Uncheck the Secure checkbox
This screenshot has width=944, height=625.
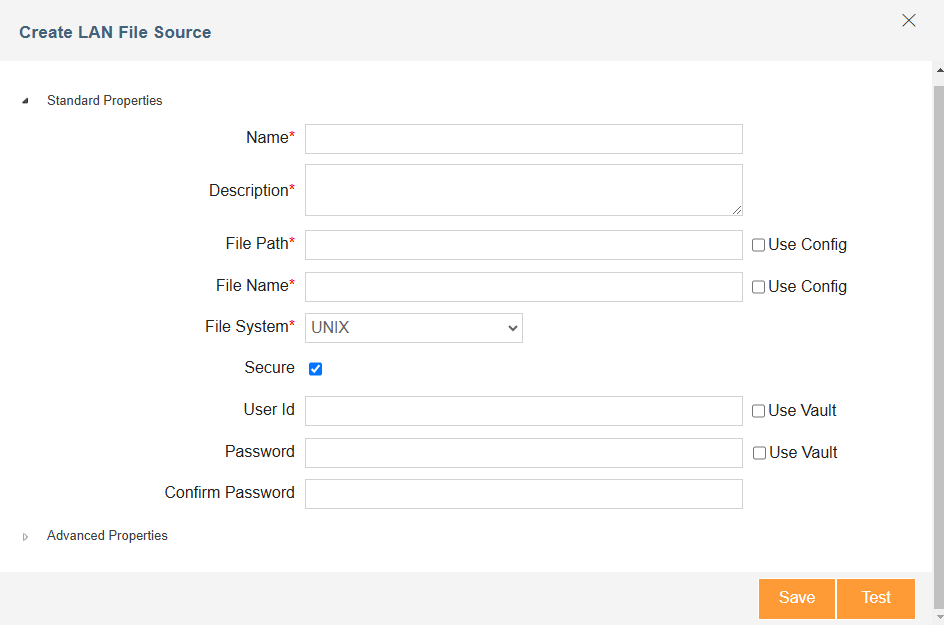(x=315, y=369)
